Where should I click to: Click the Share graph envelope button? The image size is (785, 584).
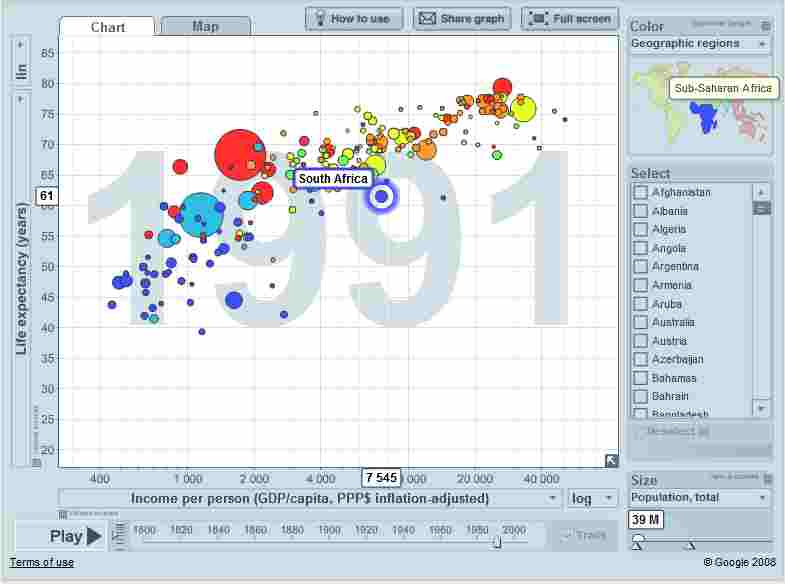pyautogui.click(x=462, y=18)
